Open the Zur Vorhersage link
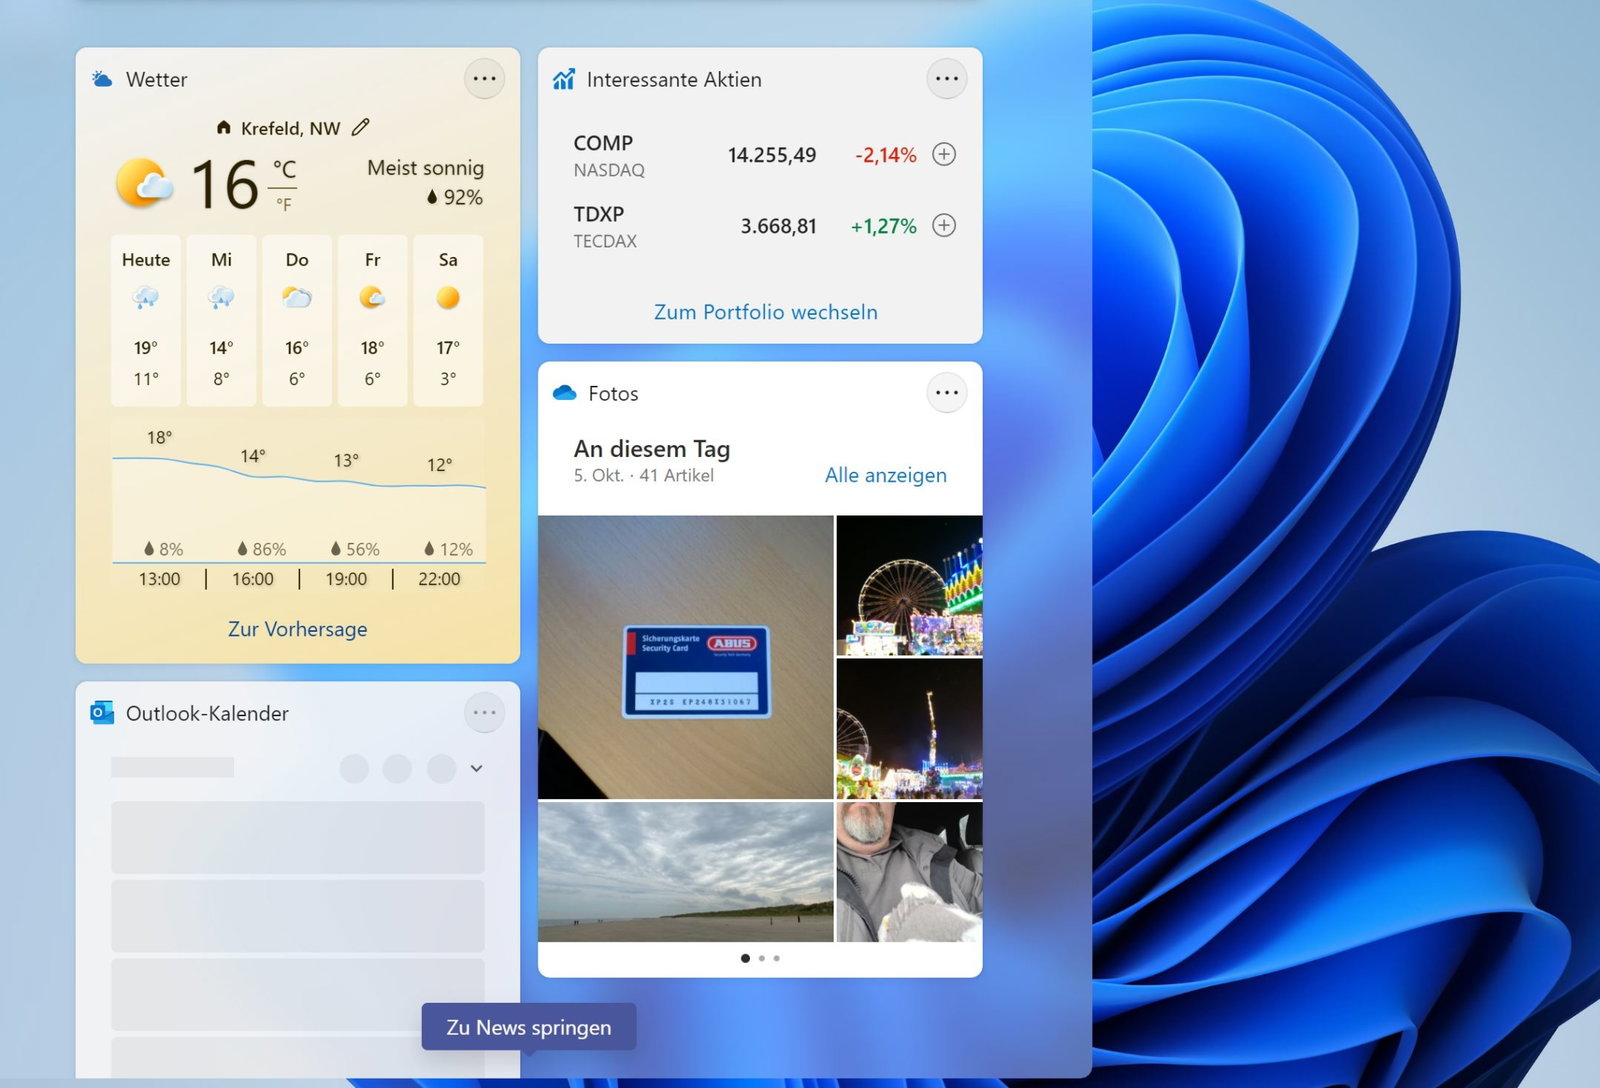Screen dimensions: 1600x1088 [x=297, y=629]
